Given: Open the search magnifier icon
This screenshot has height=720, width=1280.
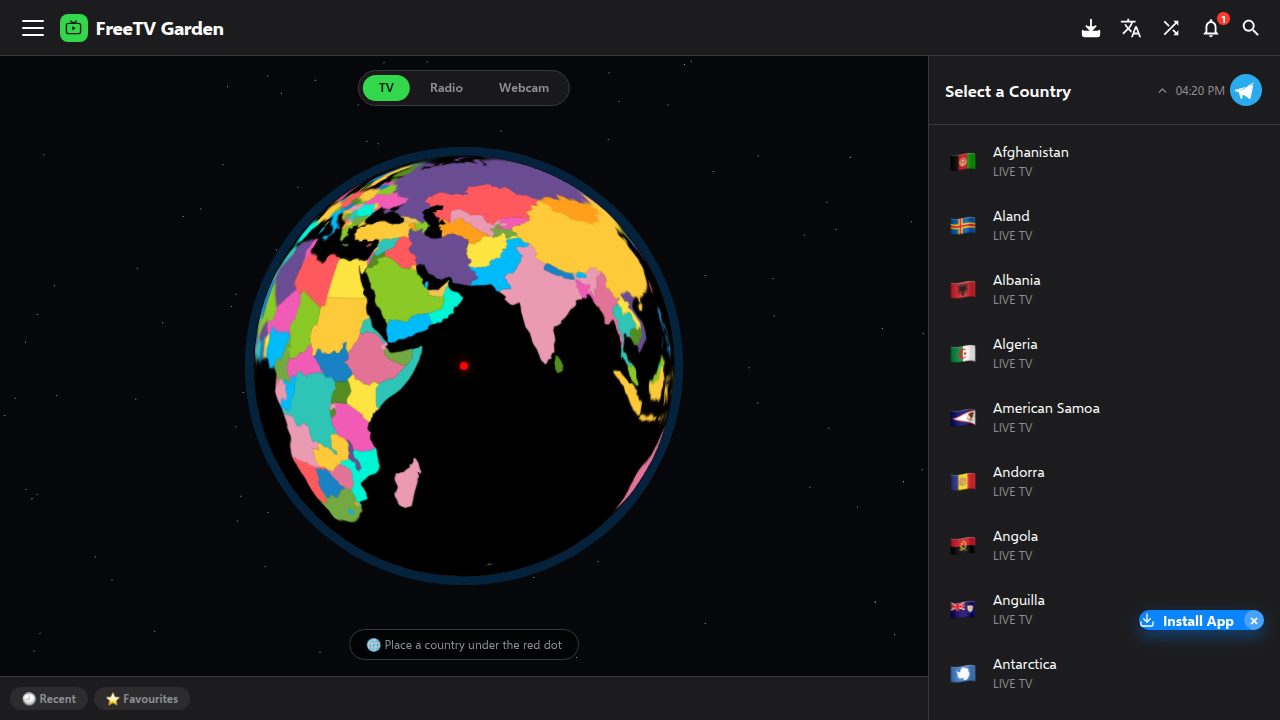Looking at the screenshot, I should point(1251,28).
